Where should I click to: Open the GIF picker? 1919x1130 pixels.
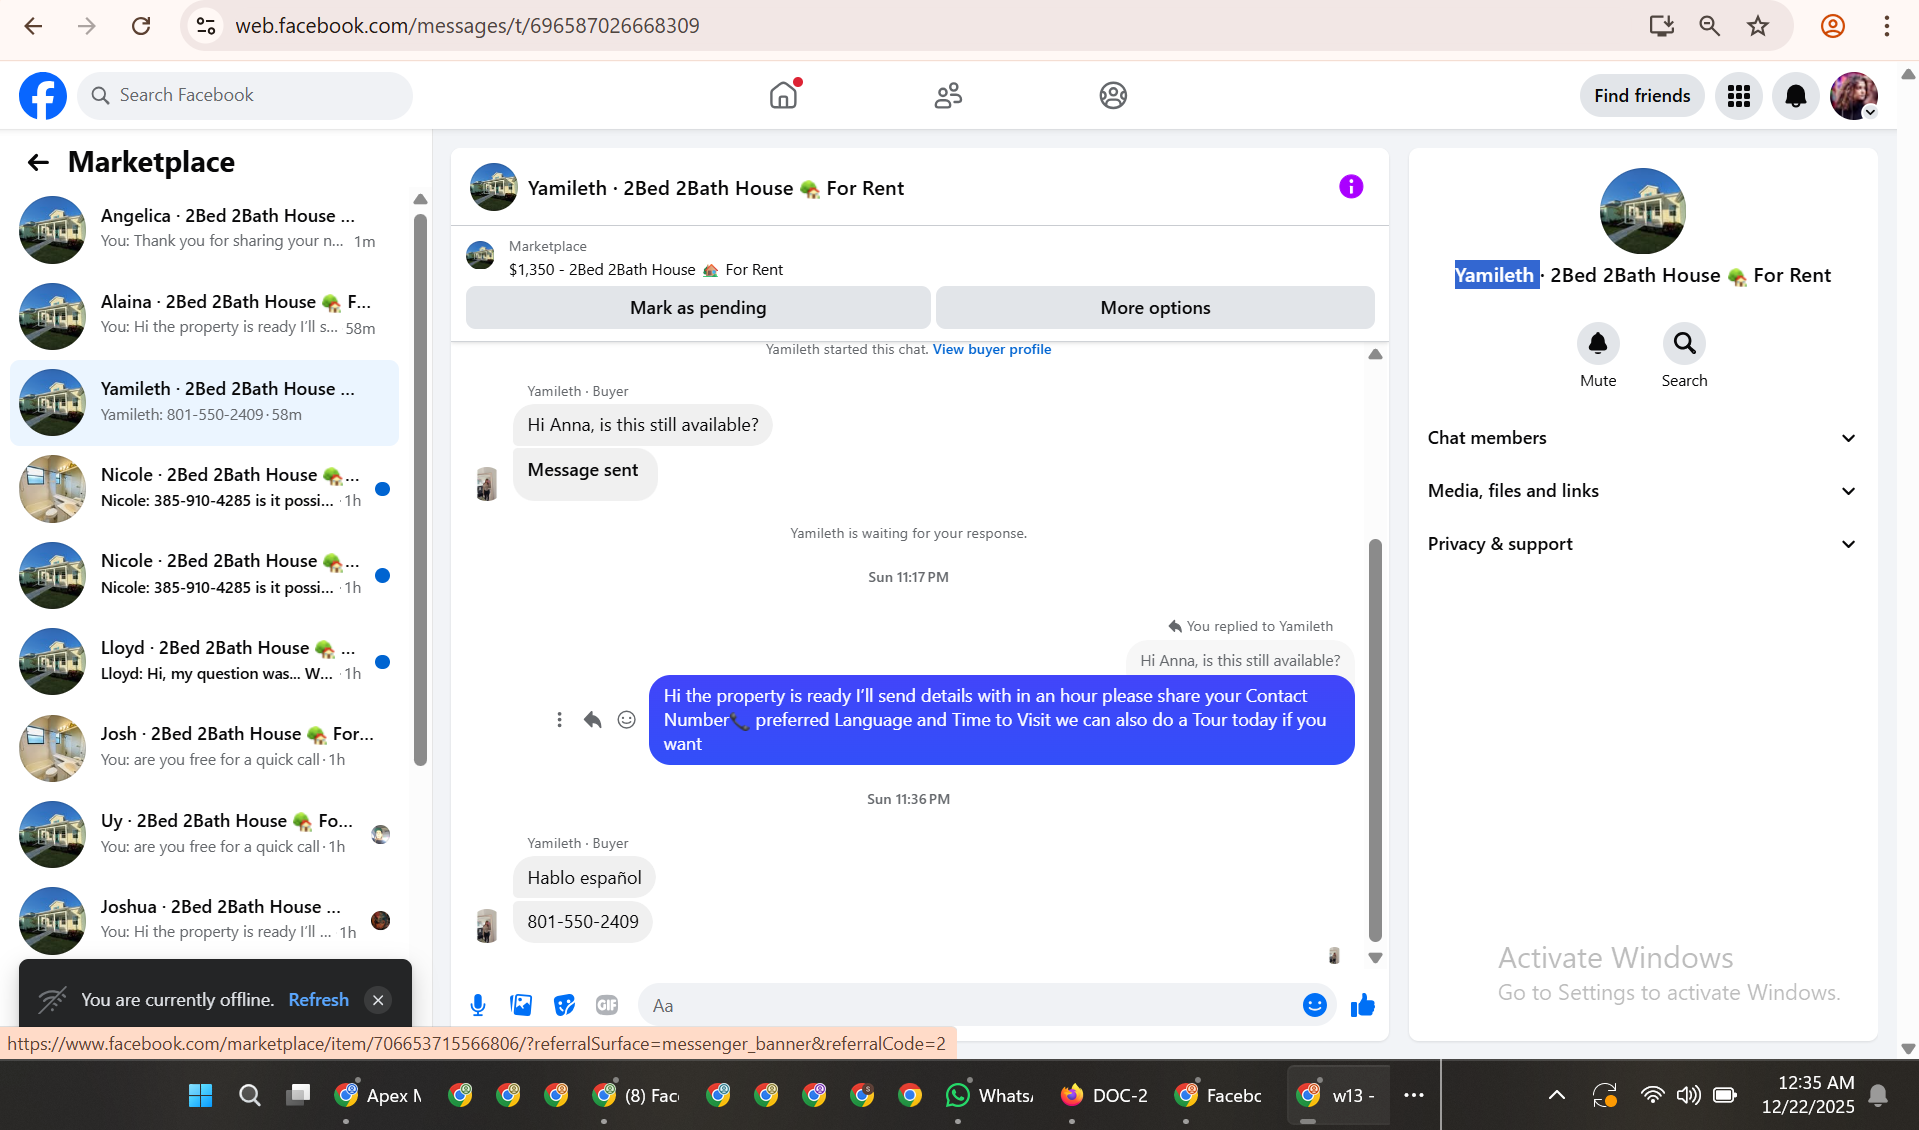[x=607, y=1005]
